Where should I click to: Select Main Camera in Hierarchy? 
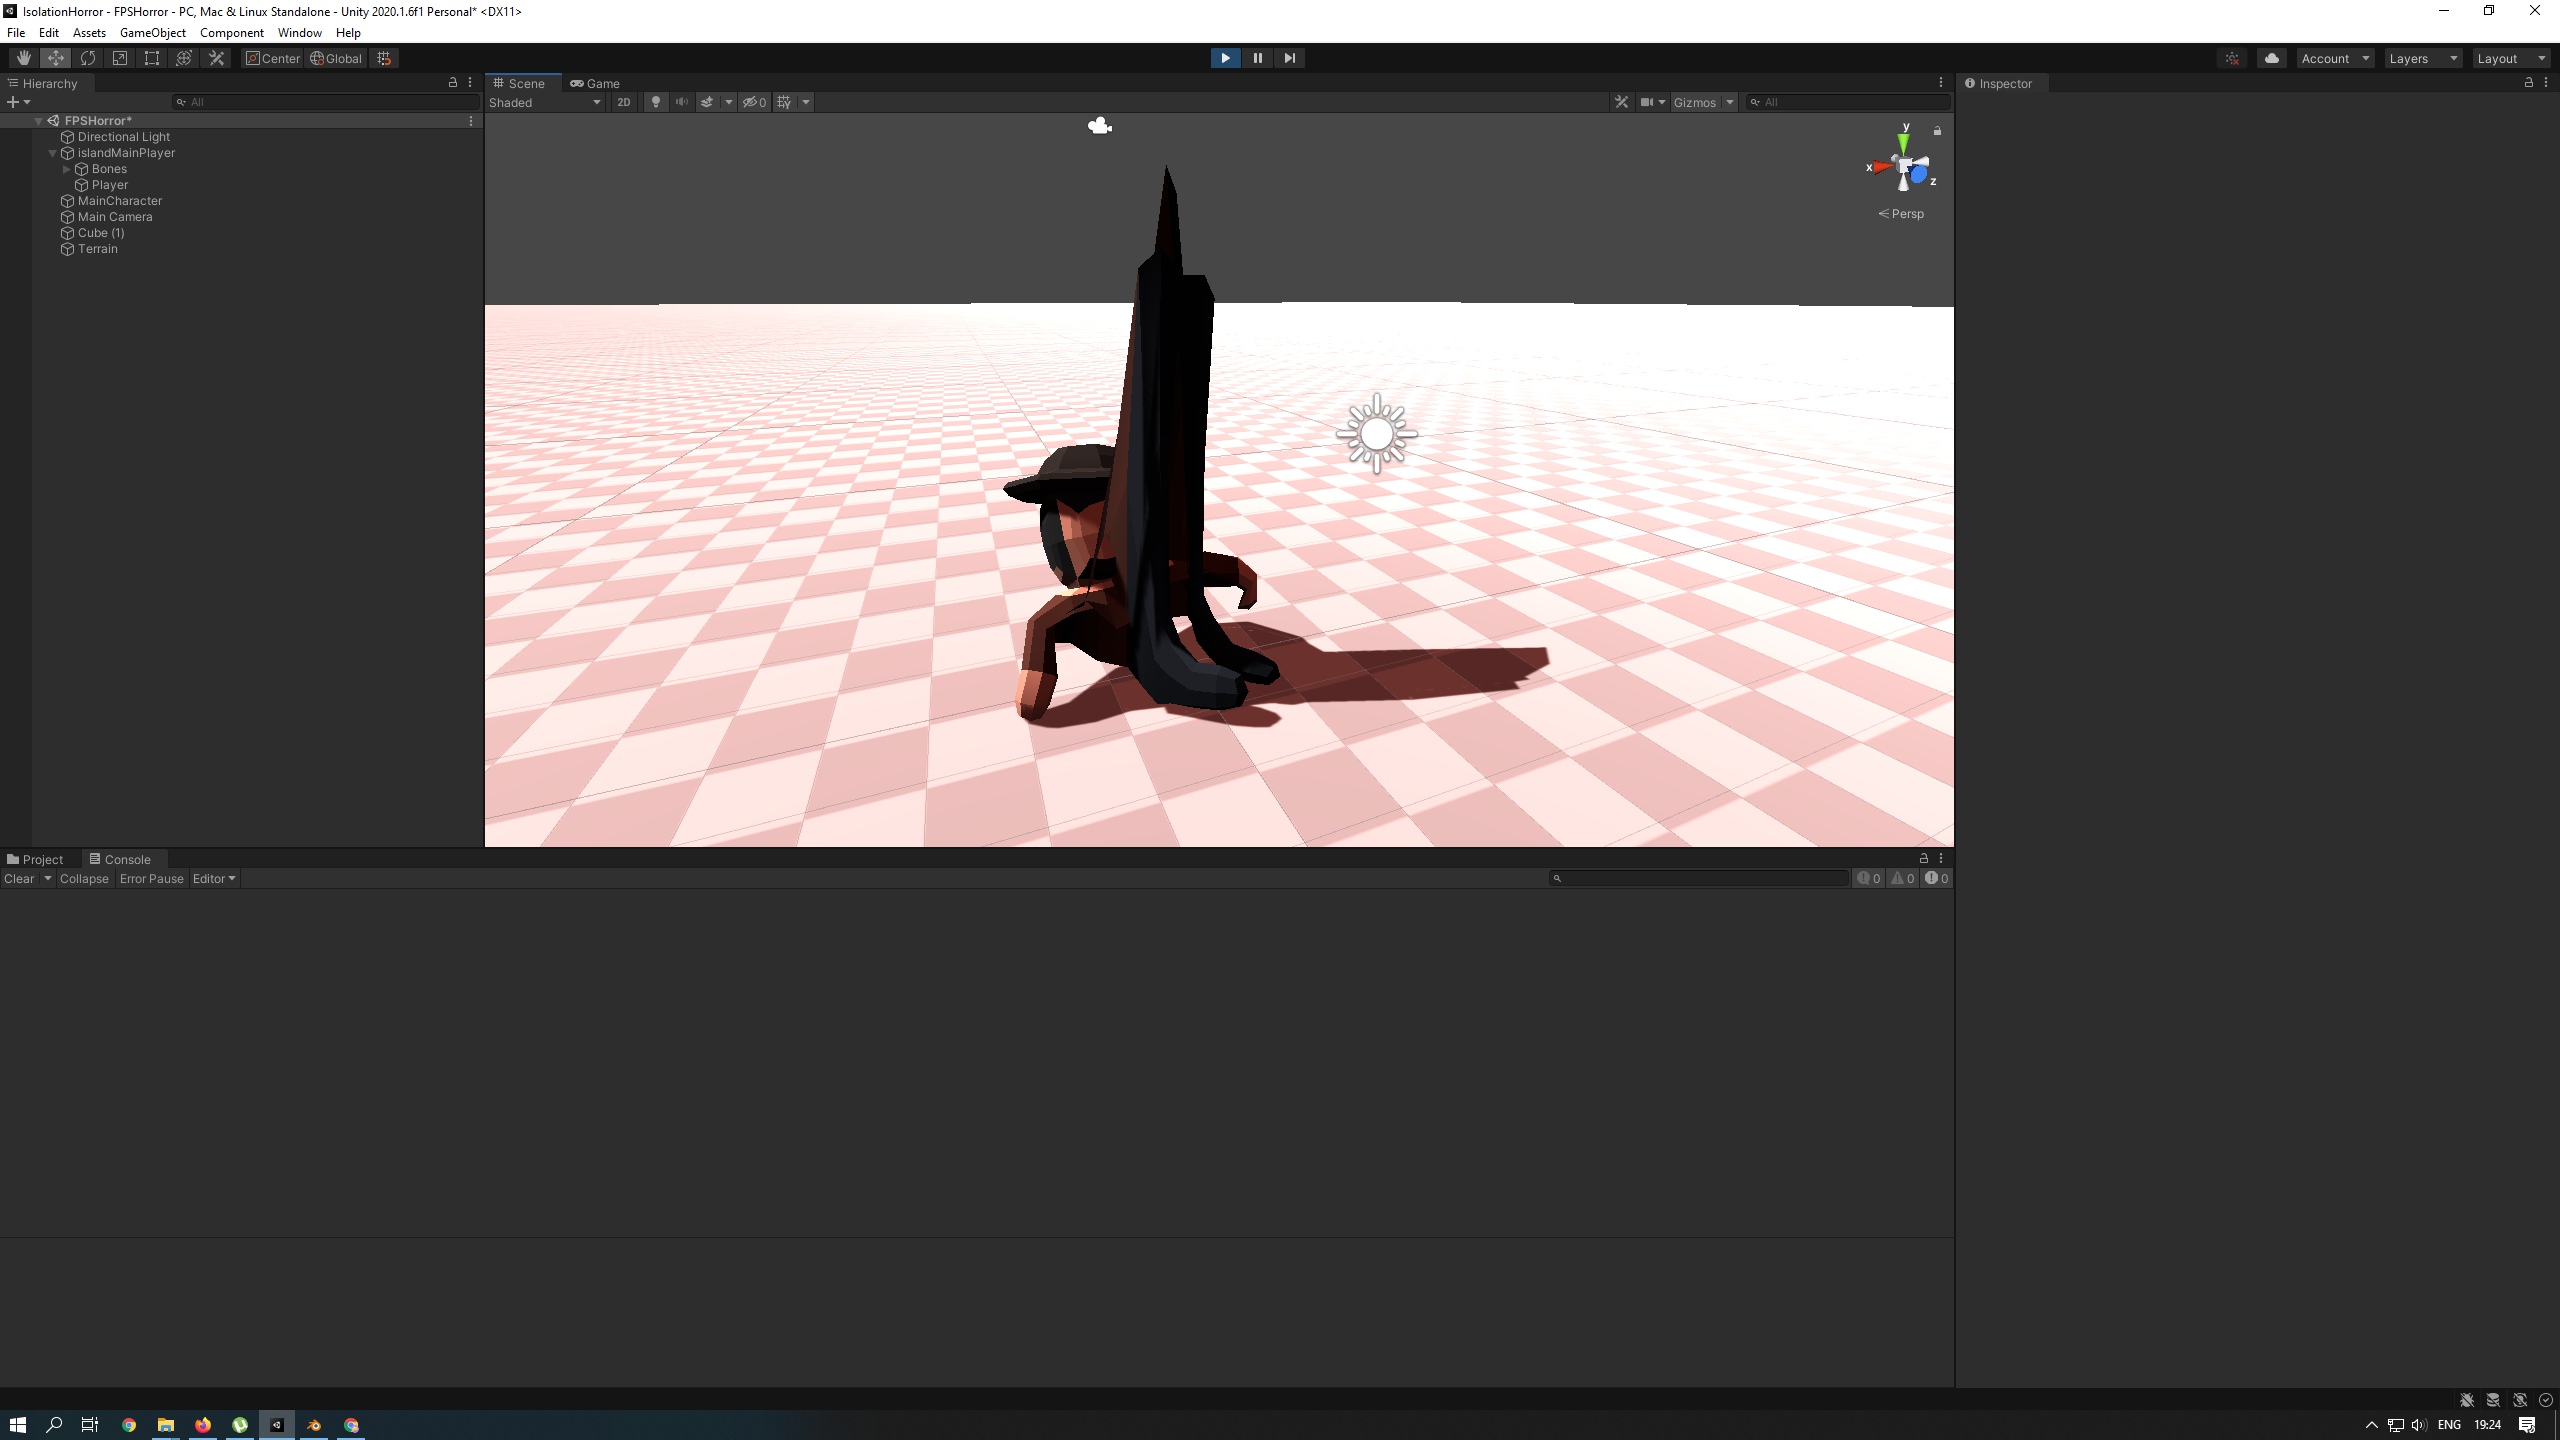coord(115,217)
